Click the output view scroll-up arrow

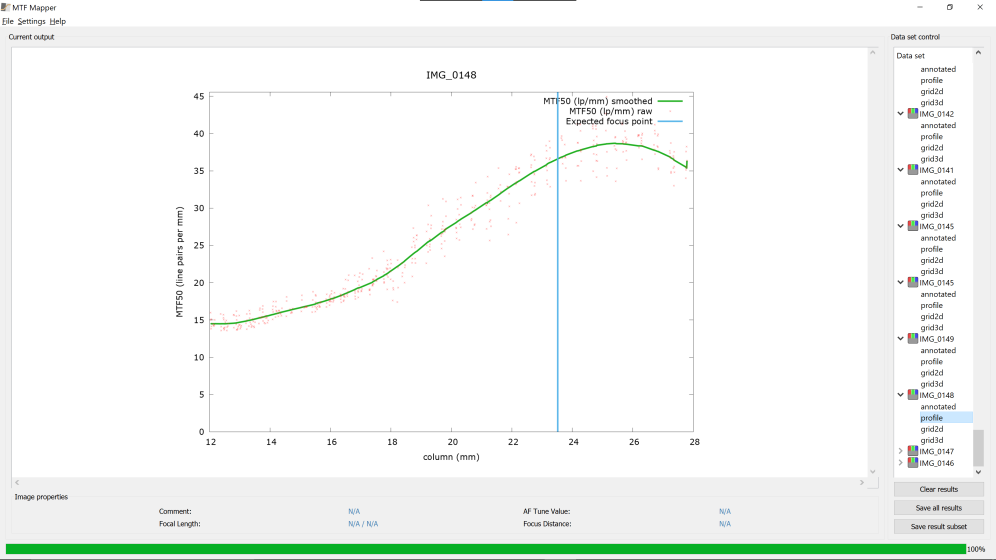873,53
